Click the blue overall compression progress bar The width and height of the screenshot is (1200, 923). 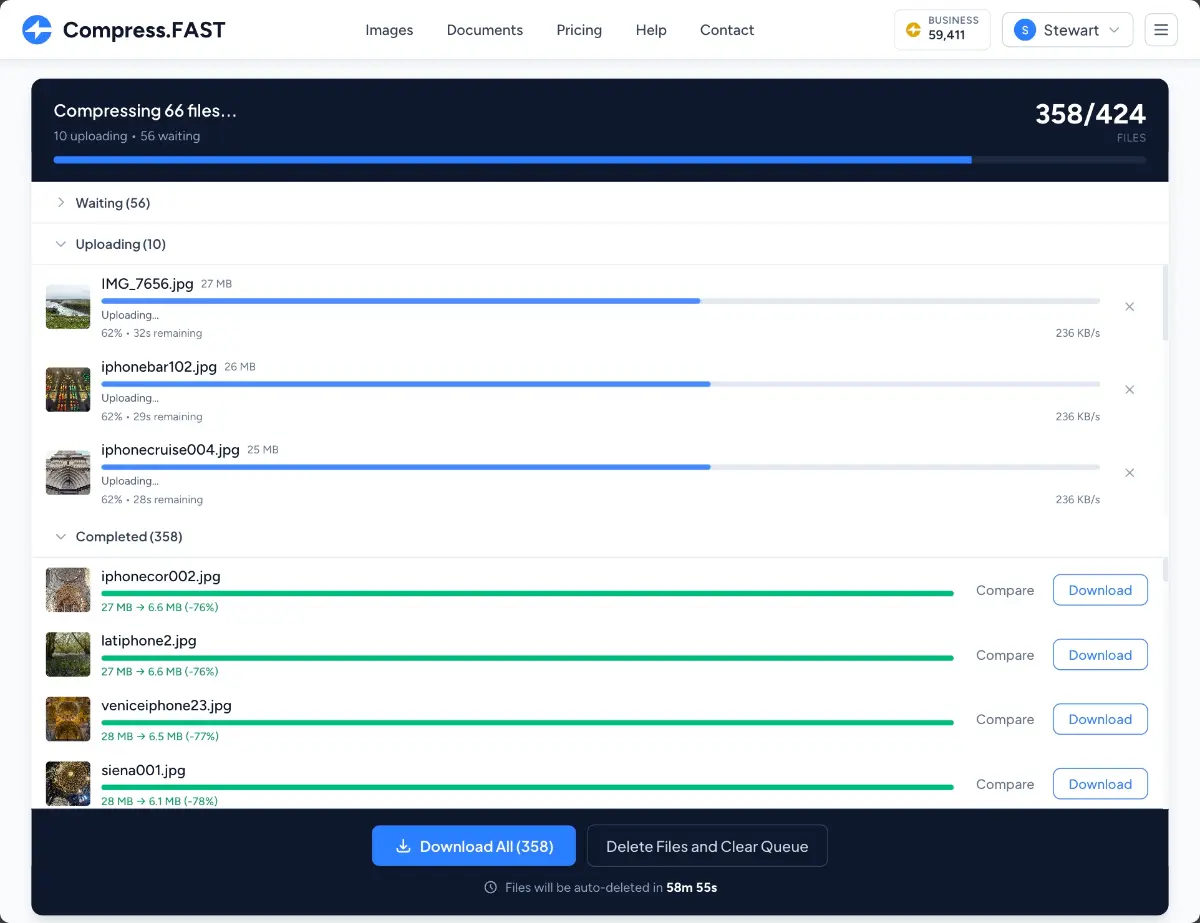[x=600, y=159]
